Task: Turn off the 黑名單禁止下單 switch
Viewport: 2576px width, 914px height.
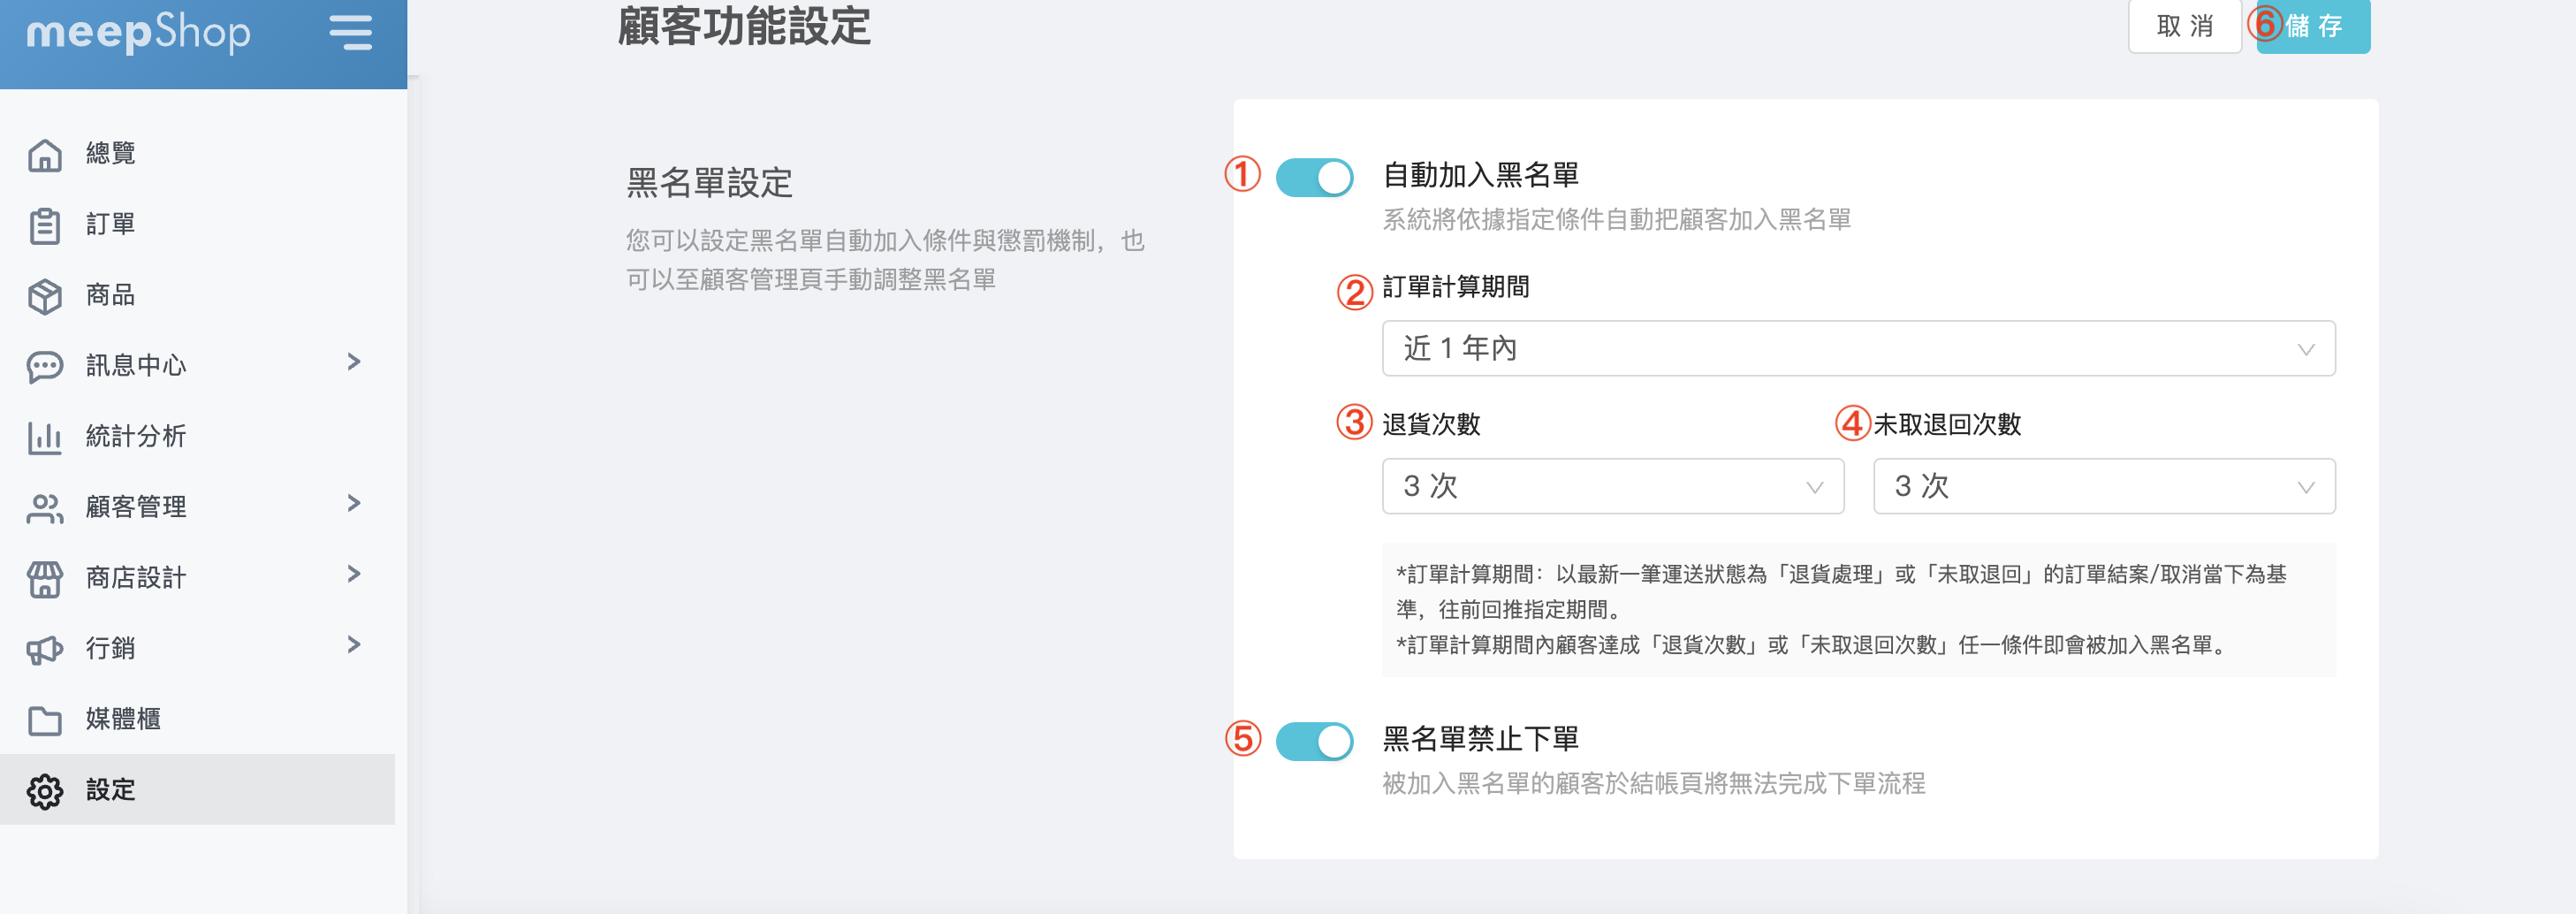Action: [x=1314, y=741]
